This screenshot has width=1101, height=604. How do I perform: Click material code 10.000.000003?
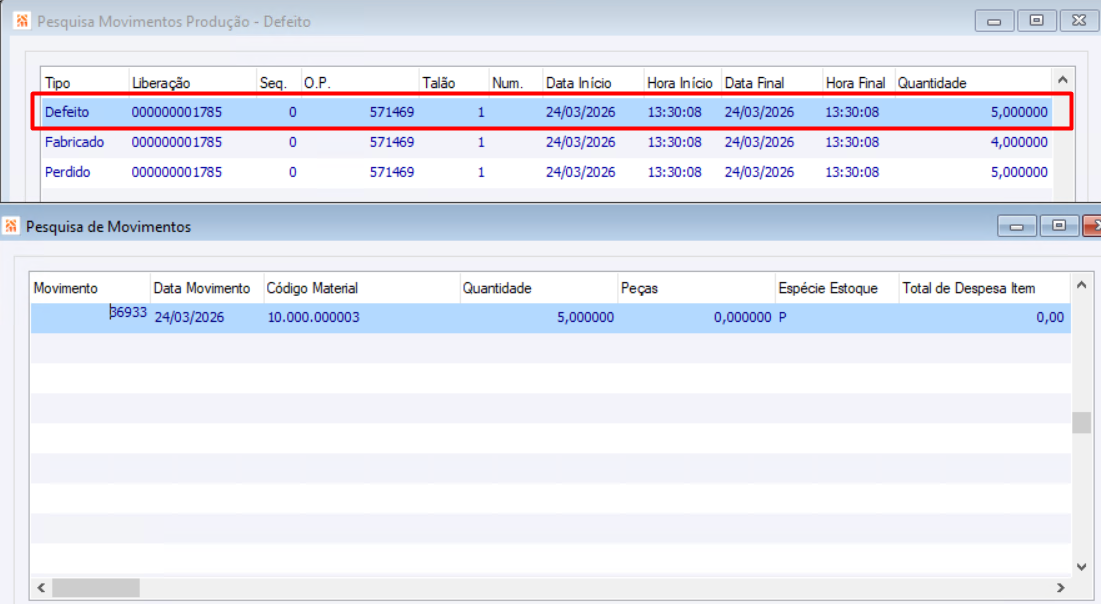coord(313,317)
